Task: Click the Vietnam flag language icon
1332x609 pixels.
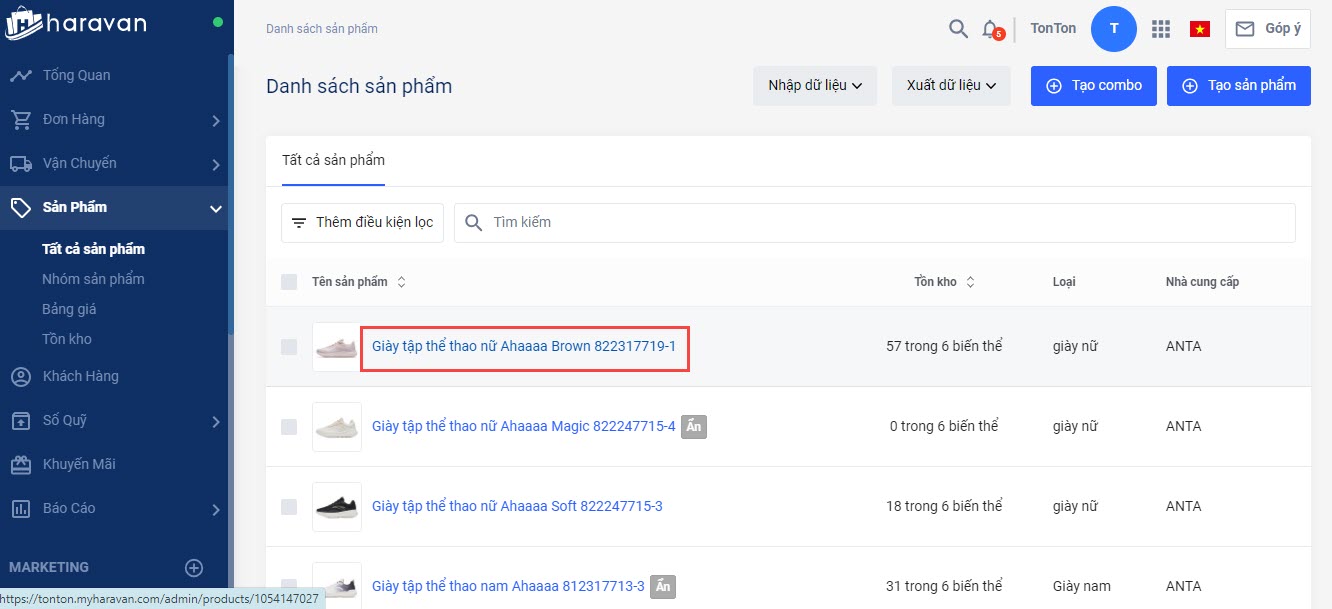Action: tap(1200, 29)
